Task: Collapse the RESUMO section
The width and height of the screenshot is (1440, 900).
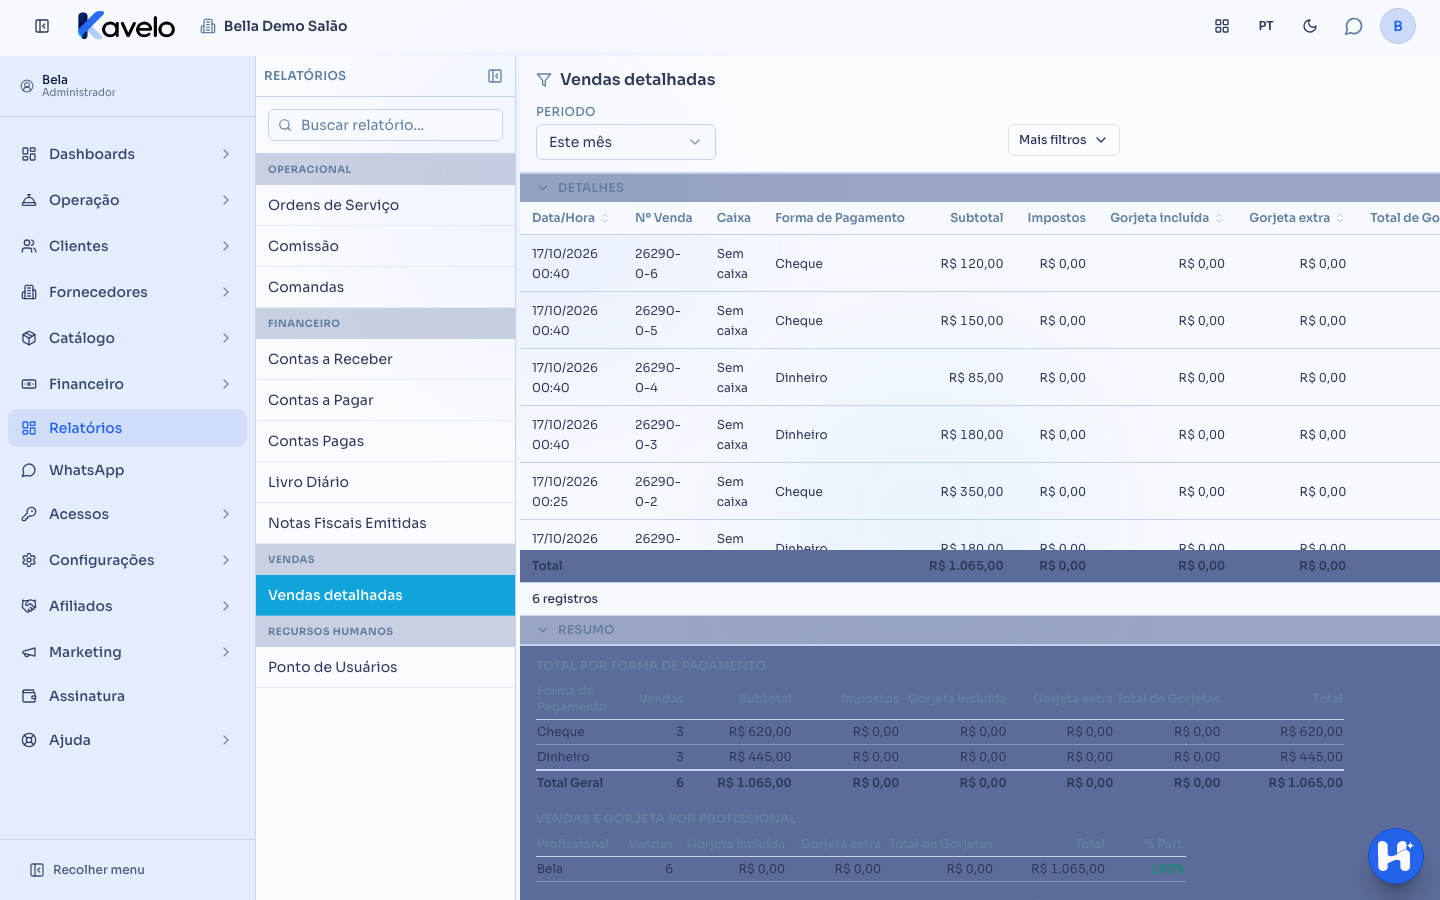Action: [x=543, y=630]
